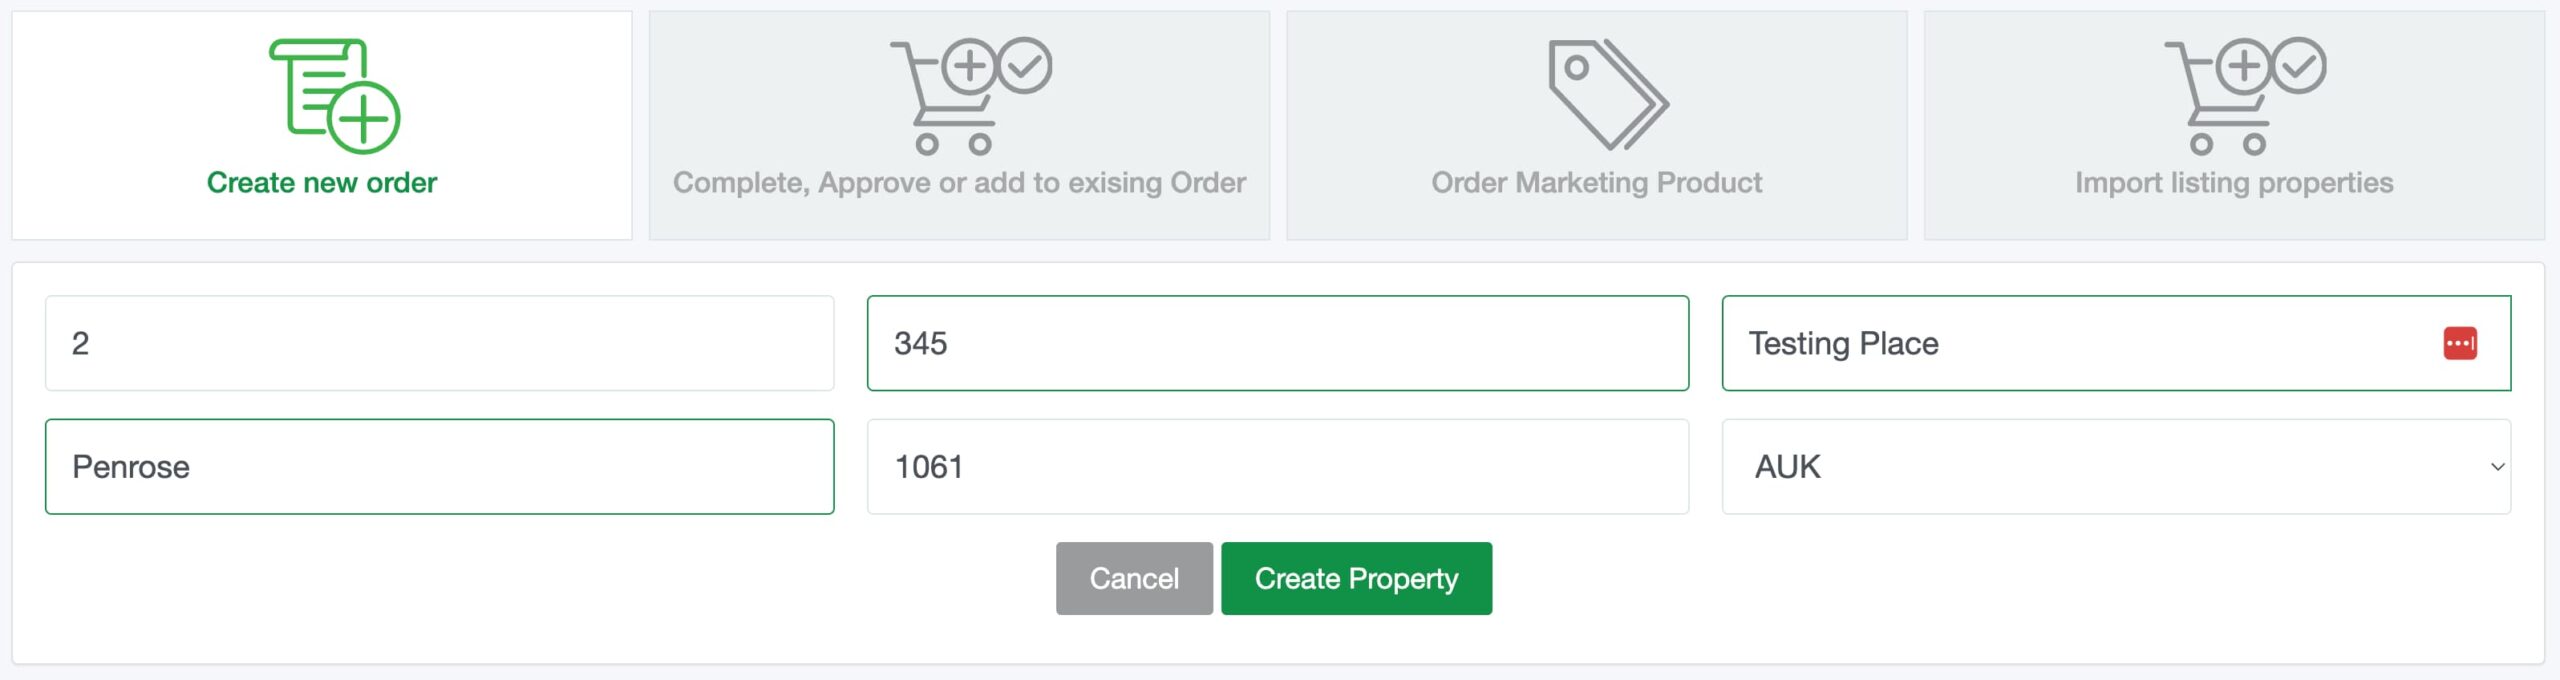The height and width of the screenshot is (680, 2560).
Task: Click the Create Property button
Action: pyautogui.click(x=1356, y=578)
